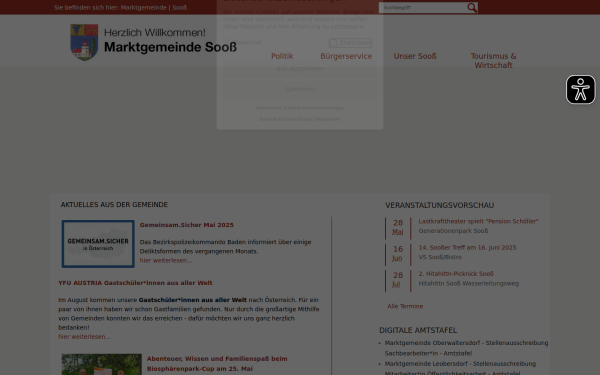Click the search magnifier icon

pyautogui.click(x=472, y=8)
